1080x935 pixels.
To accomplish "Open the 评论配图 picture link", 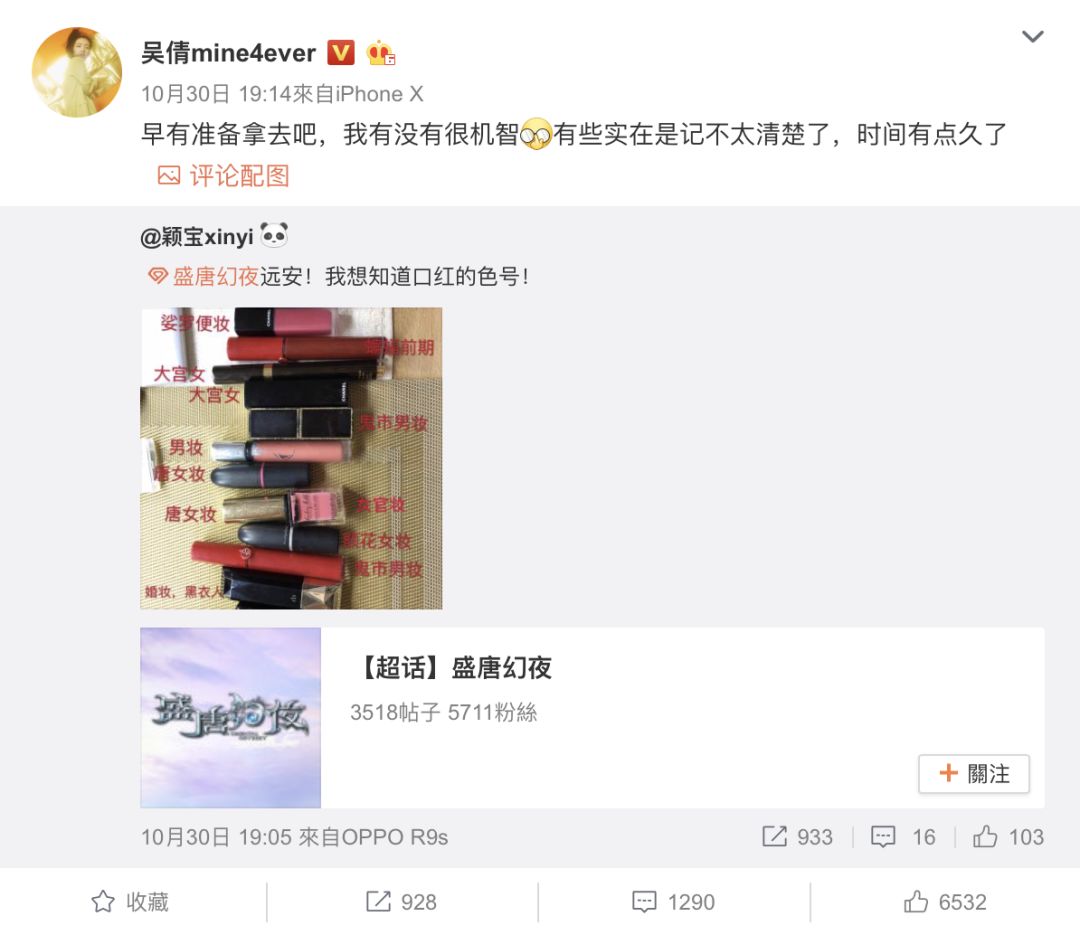I will point(223,176).
